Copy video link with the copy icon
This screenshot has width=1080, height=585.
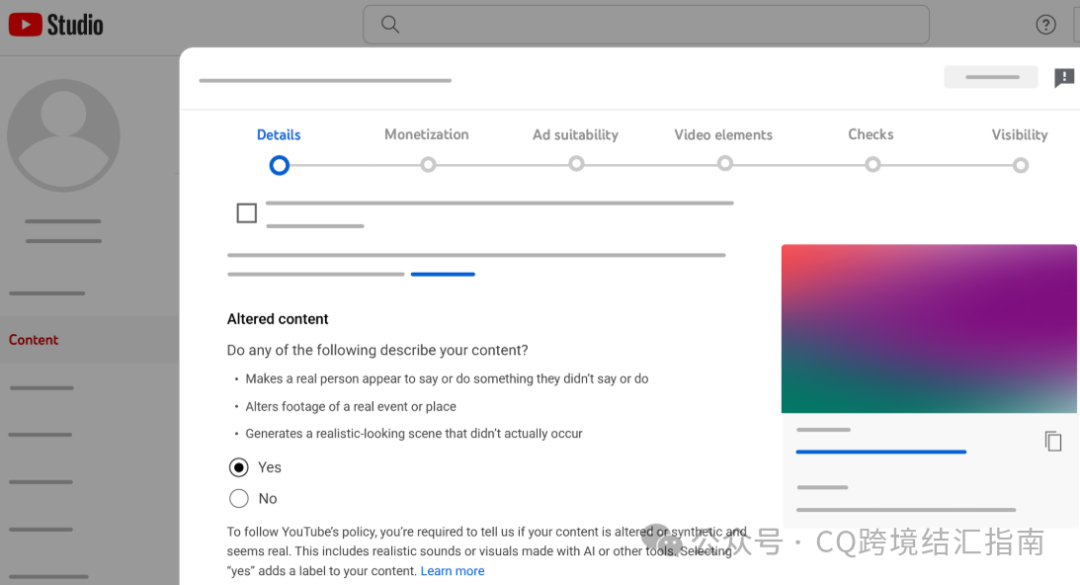(x=1053, y=441)
